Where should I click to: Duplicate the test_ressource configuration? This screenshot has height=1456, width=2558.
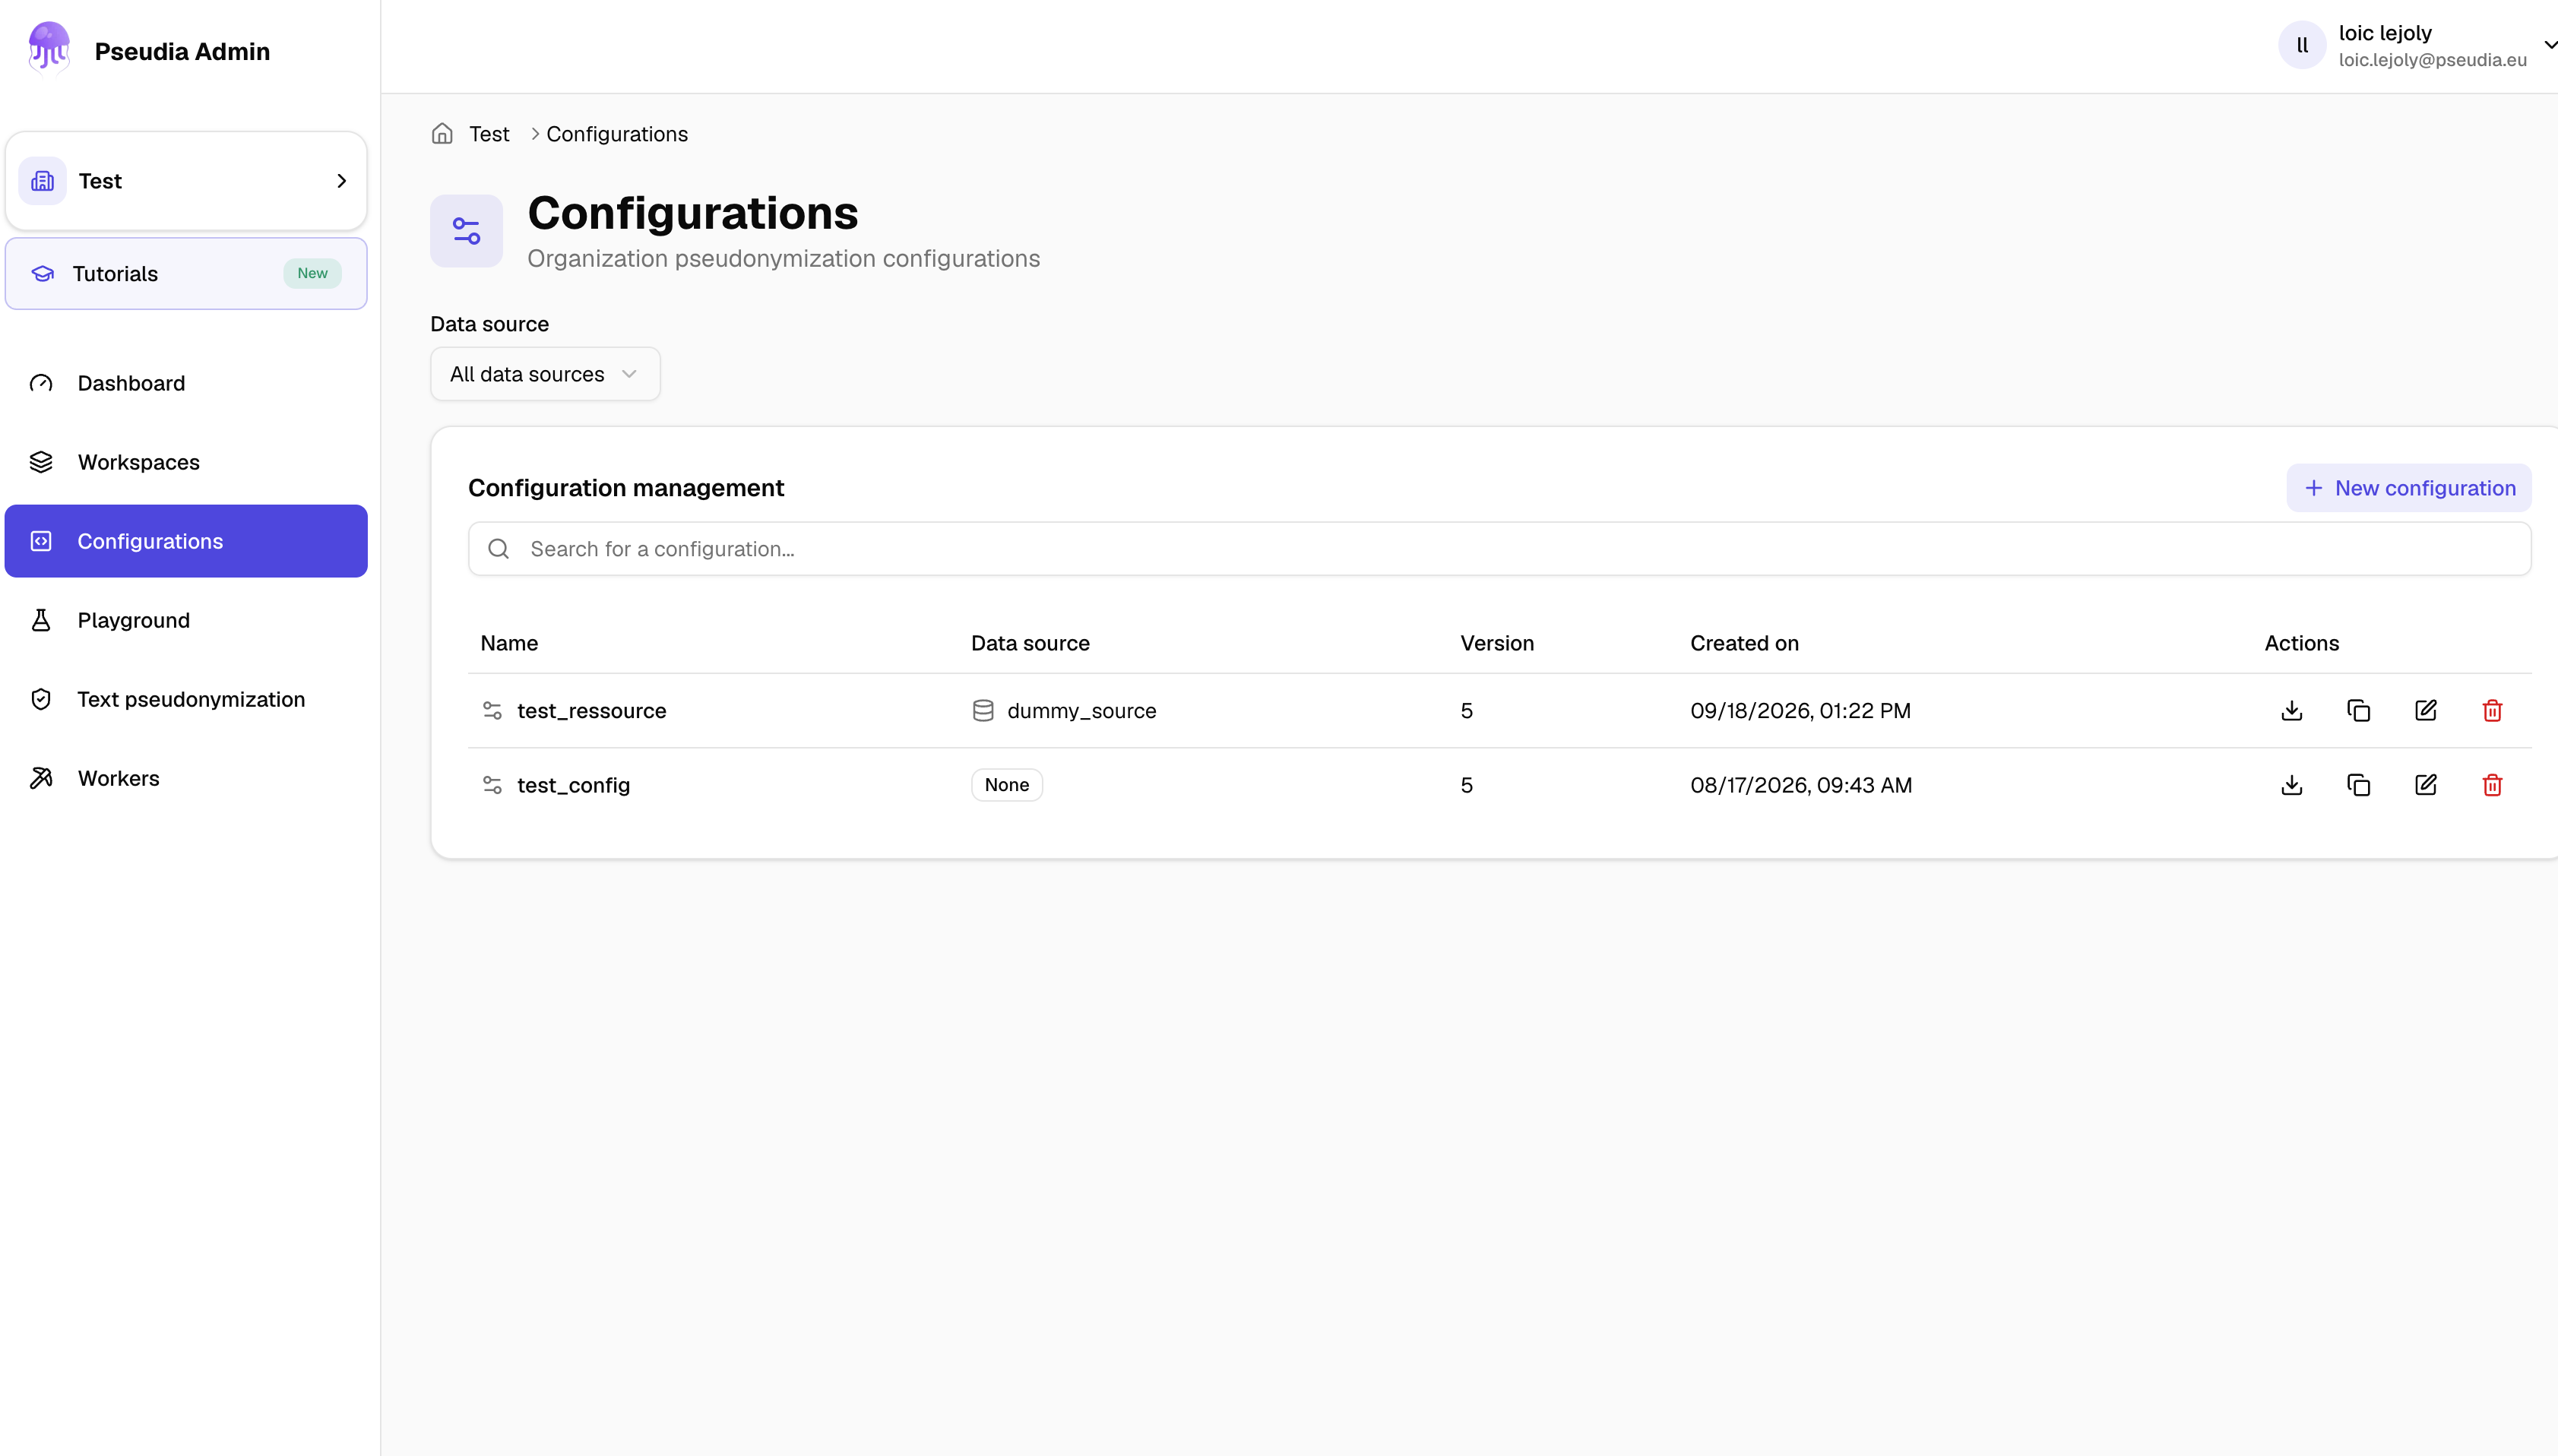2358,710
